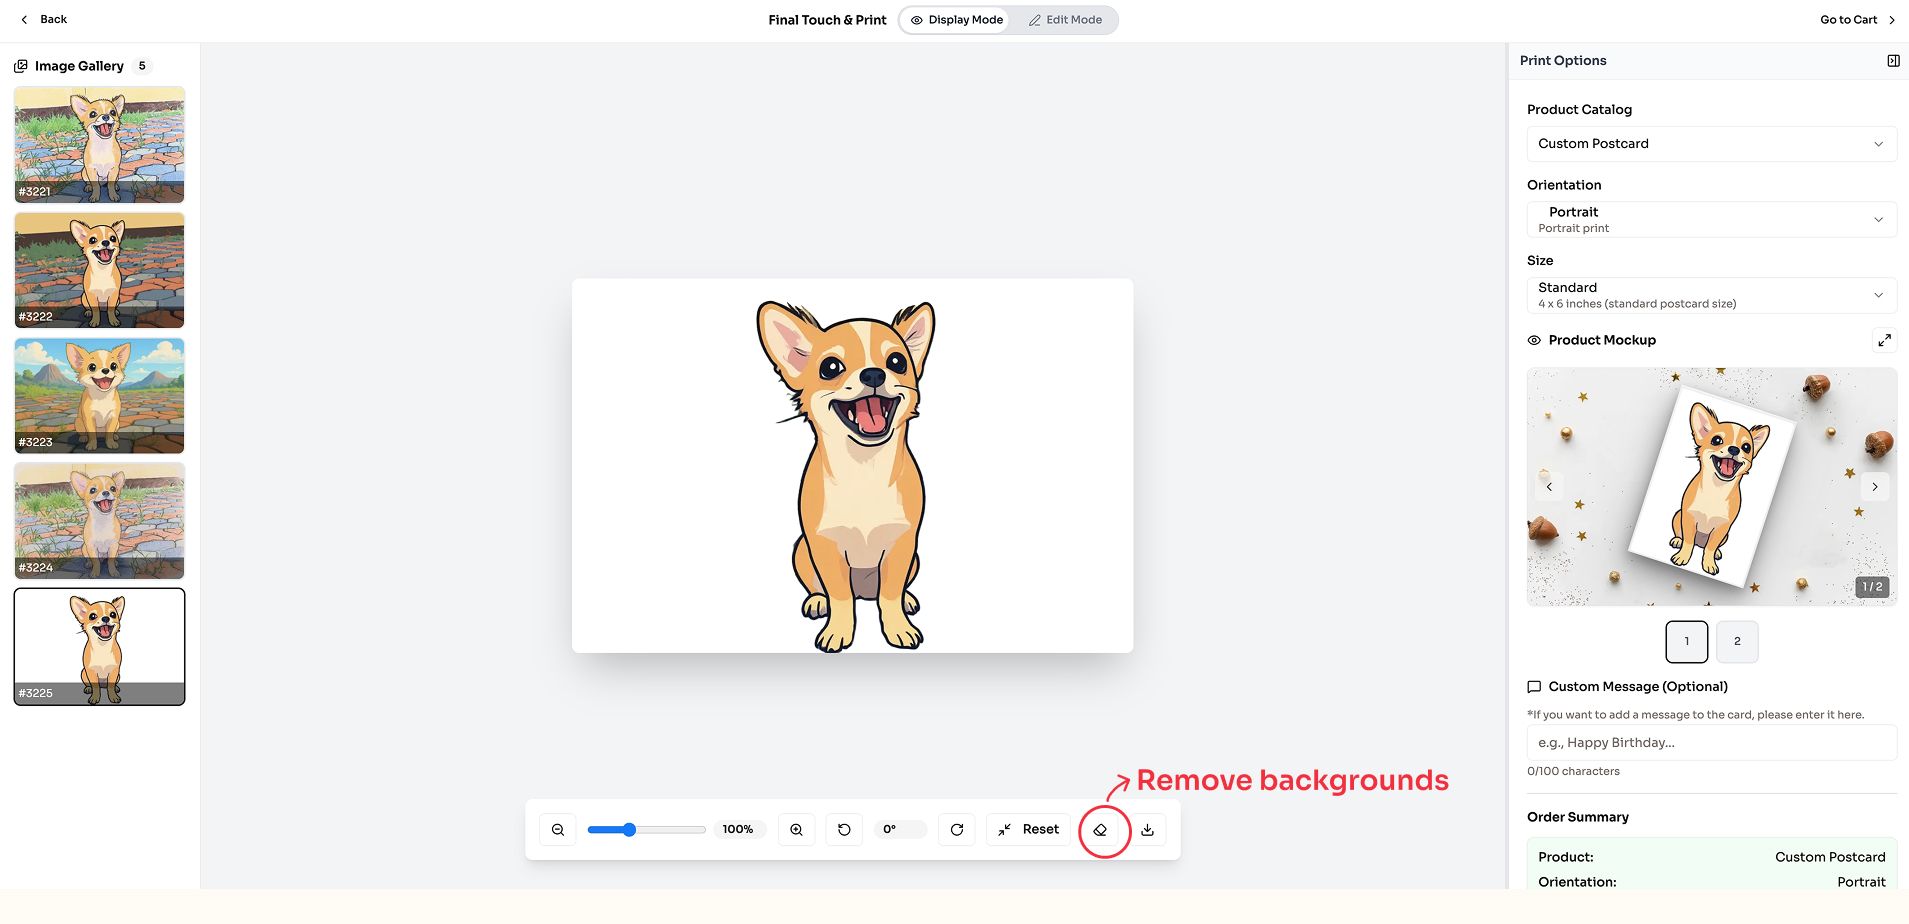
Task: Open the Product Catalog dropdown
Action: (x=1712, y=144)
